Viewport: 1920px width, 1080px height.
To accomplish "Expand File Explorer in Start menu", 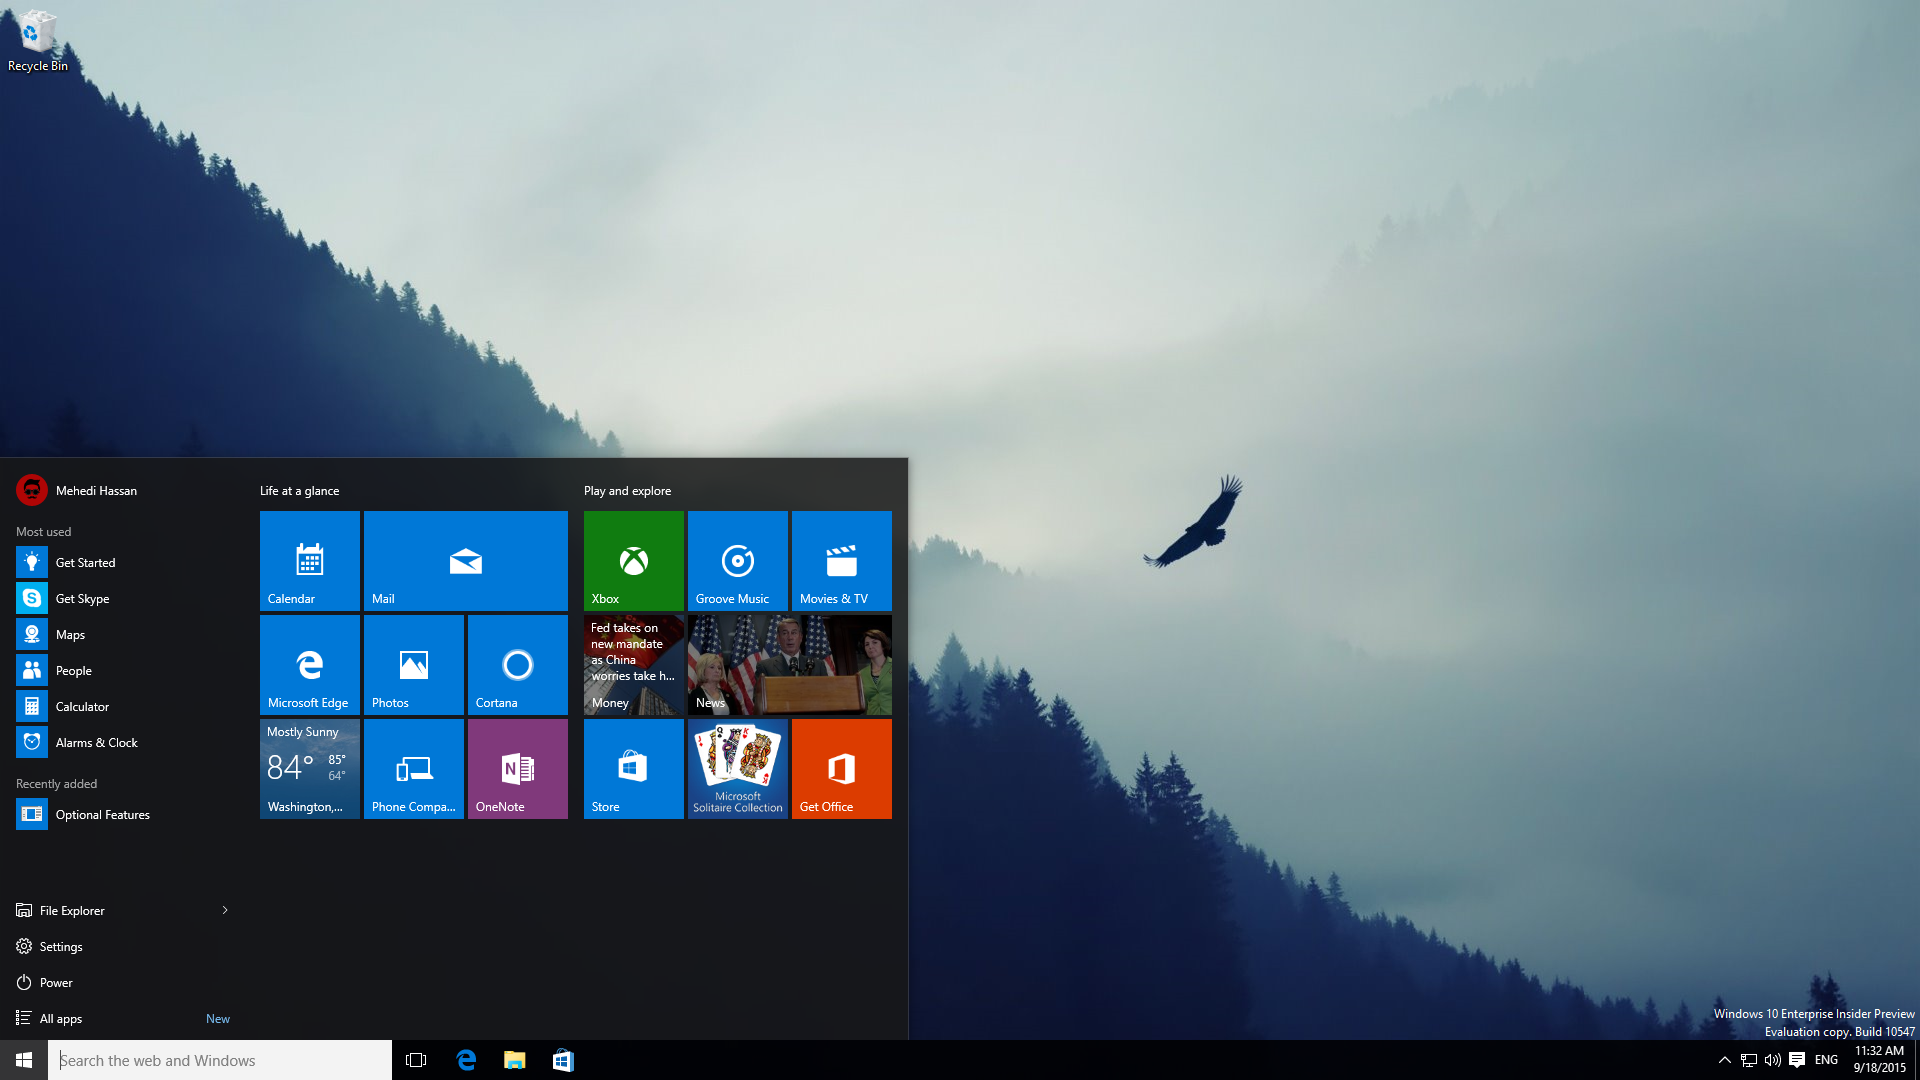I will (224, 909).
